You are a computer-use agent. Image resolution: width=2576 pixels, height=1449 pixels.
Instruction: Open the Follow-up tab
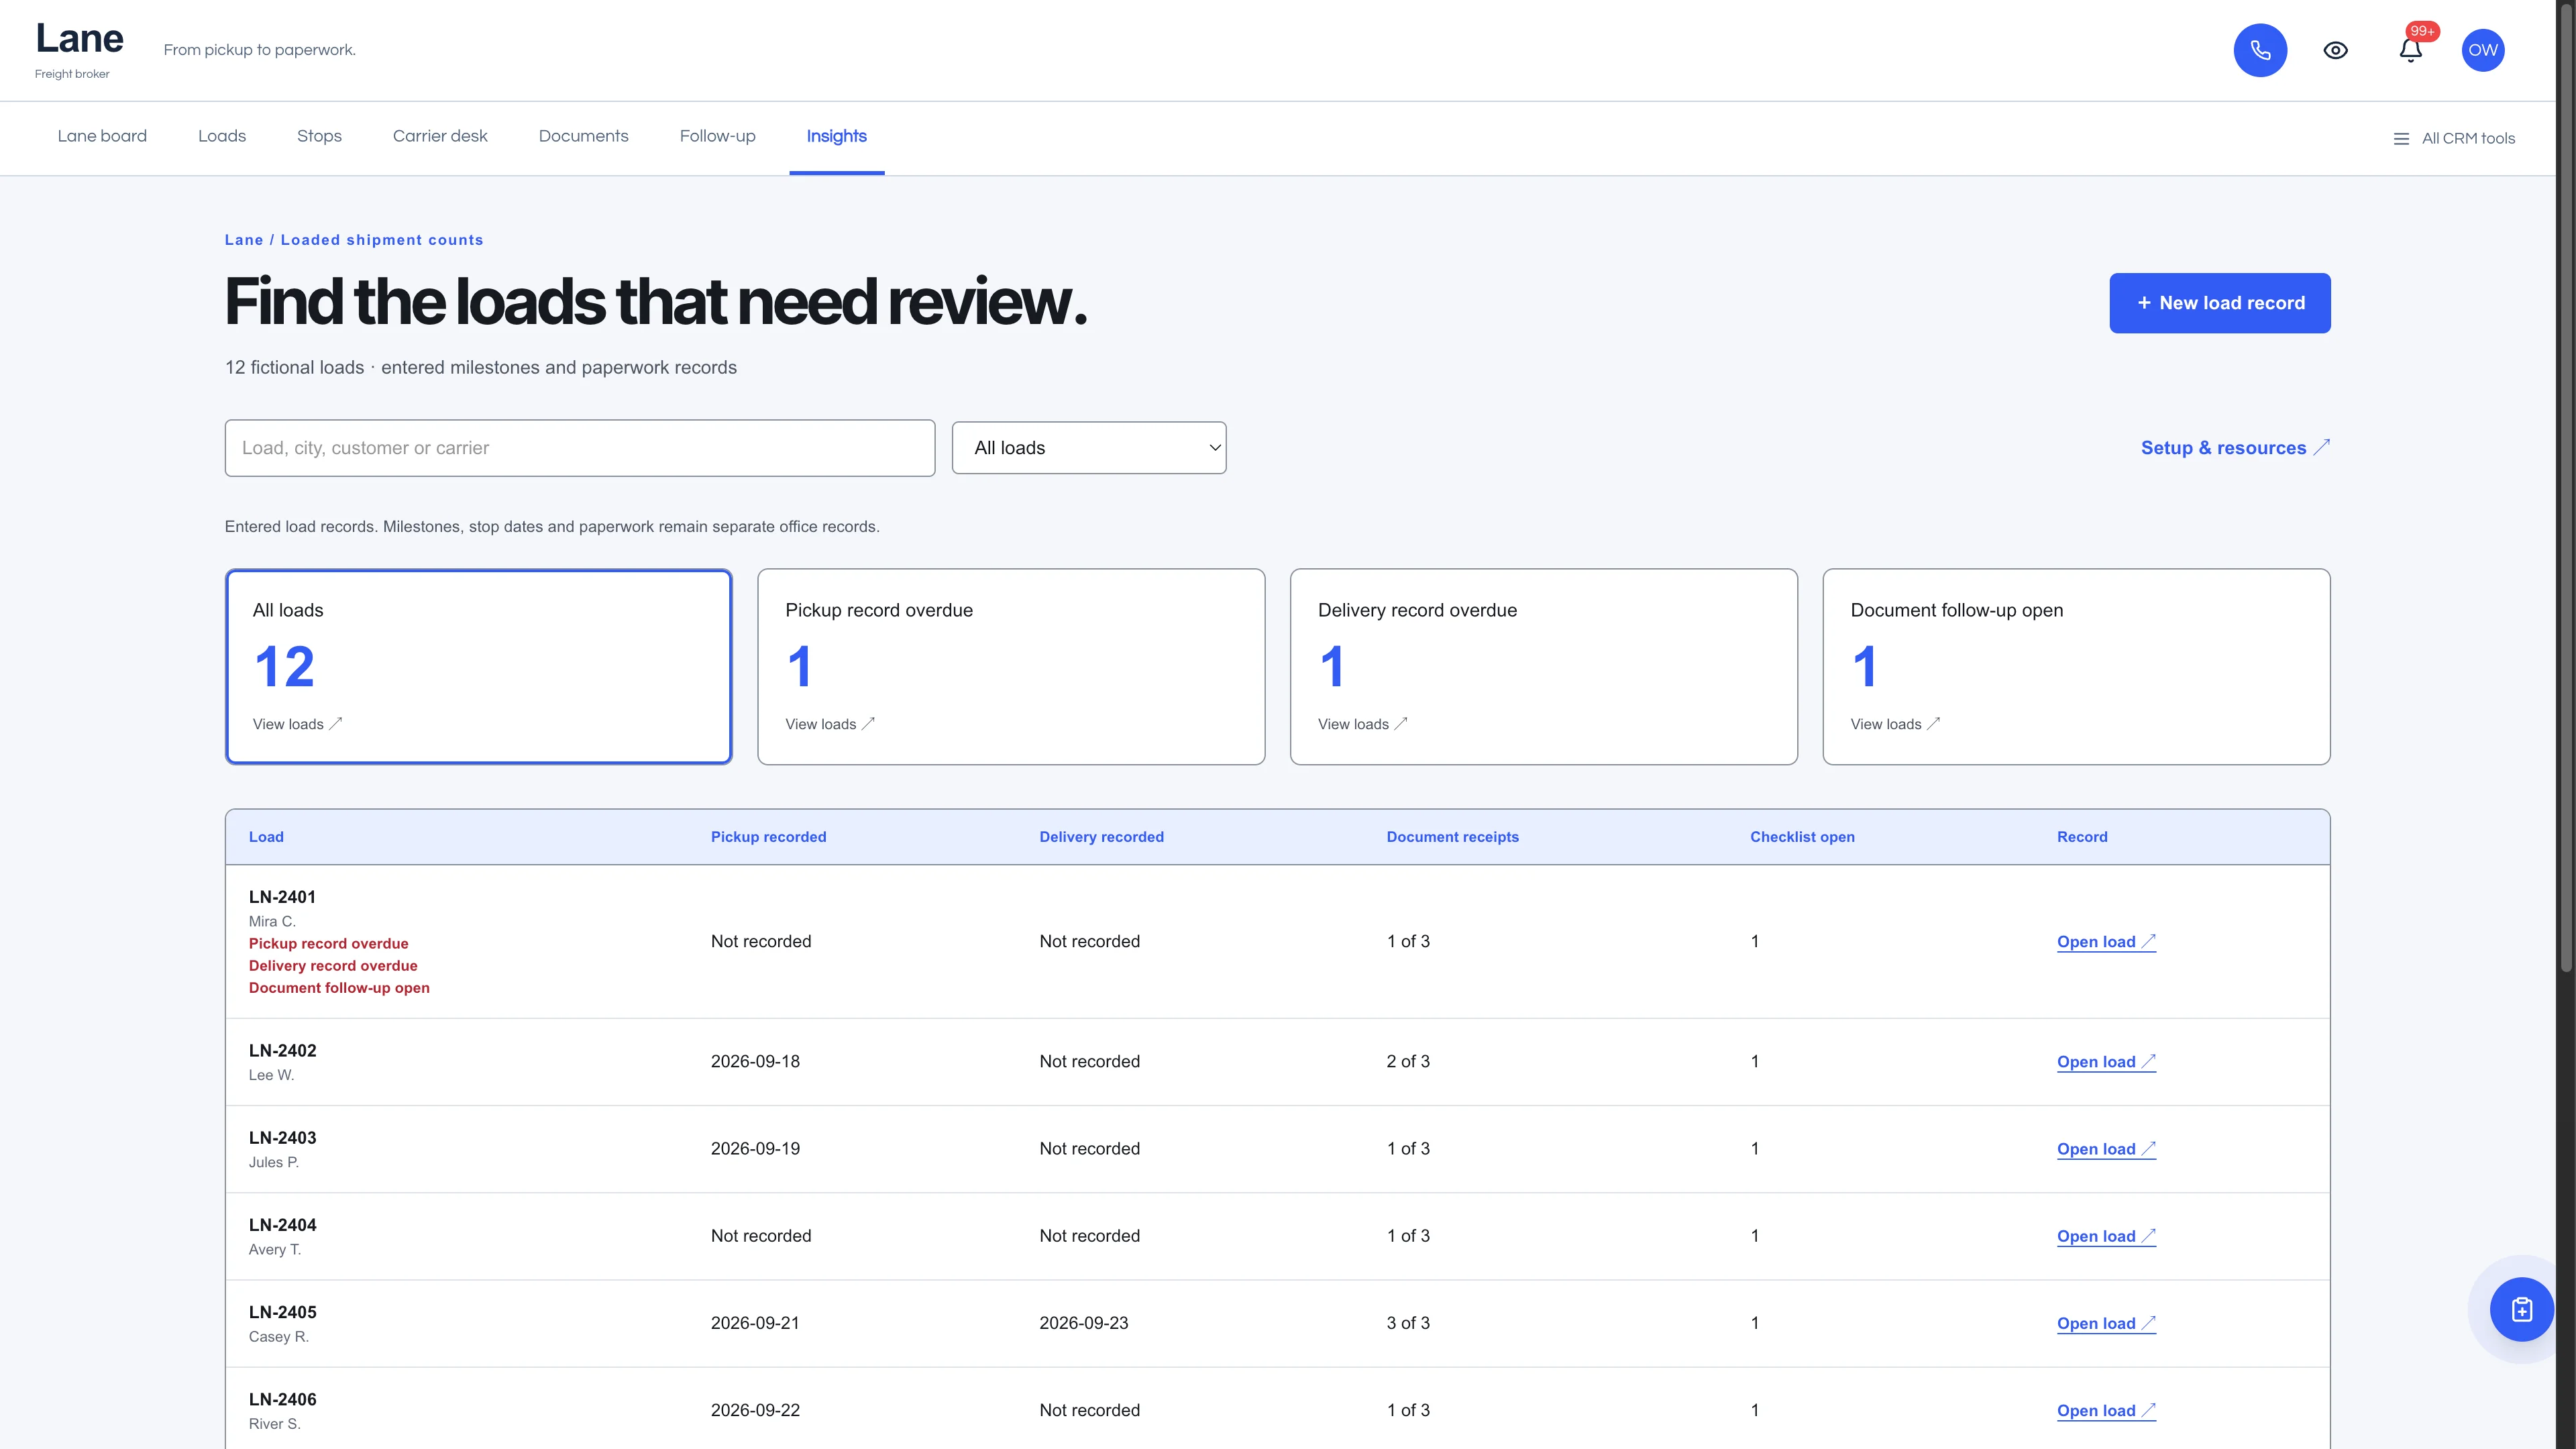click(717, 136)
